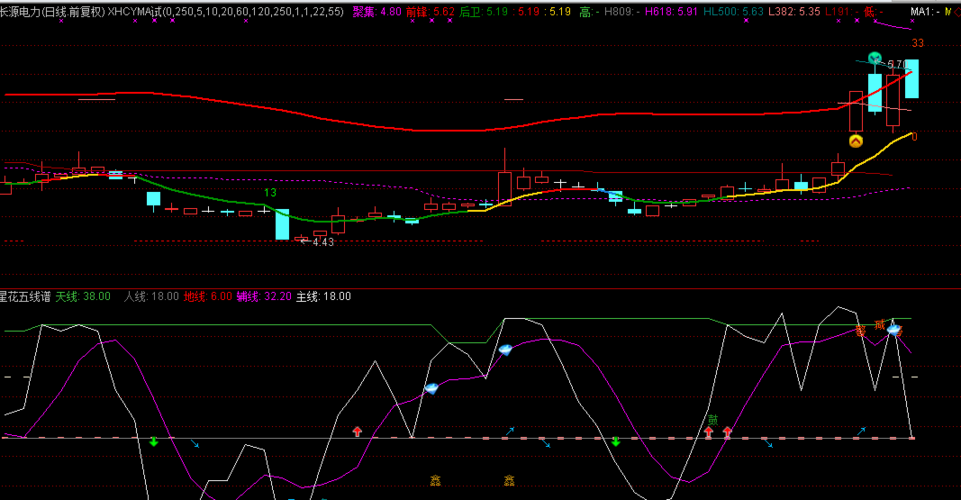
Task: Click the middle blue diamond near the purple peak
Action: click(x=505, y=350)
